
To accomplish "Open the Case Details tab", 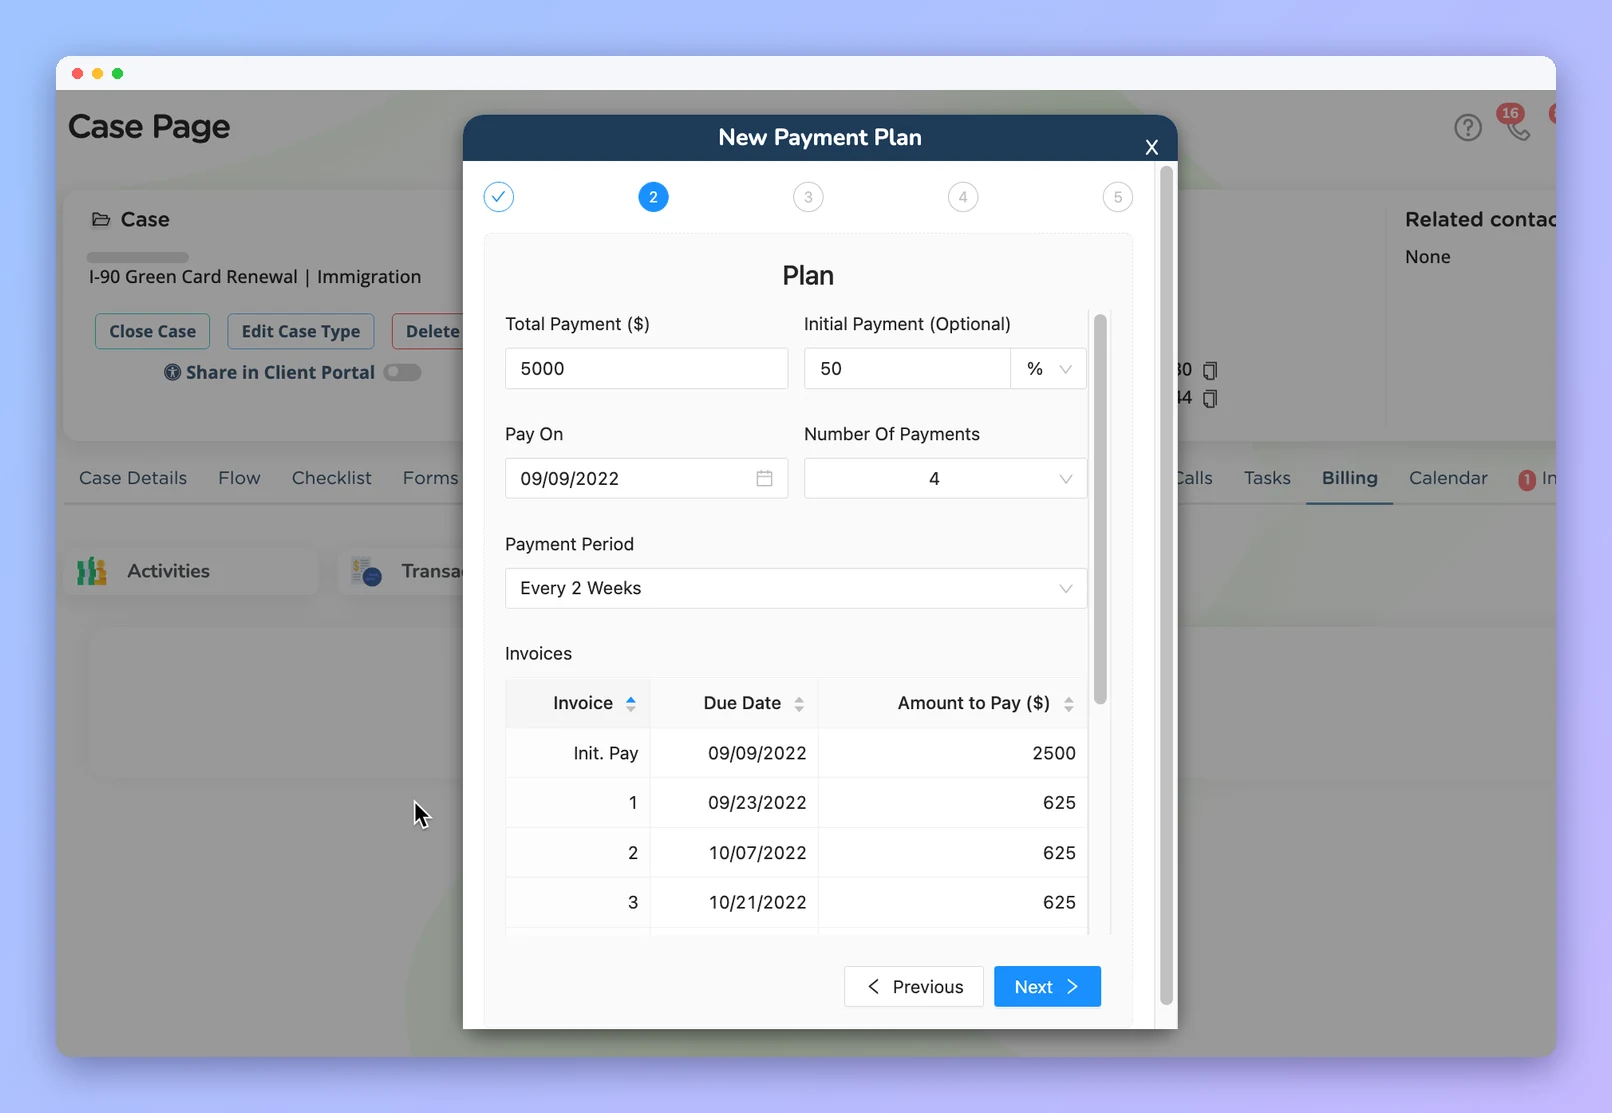I will coord(133,478).
